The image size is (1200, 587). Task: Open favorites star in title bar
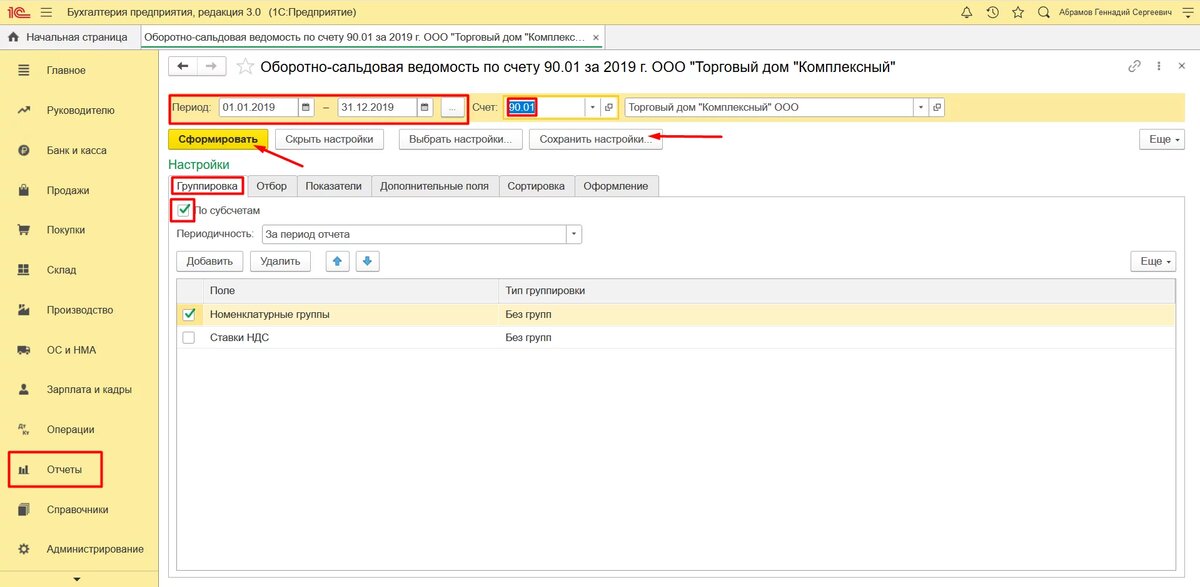(x=1018, y=12)
